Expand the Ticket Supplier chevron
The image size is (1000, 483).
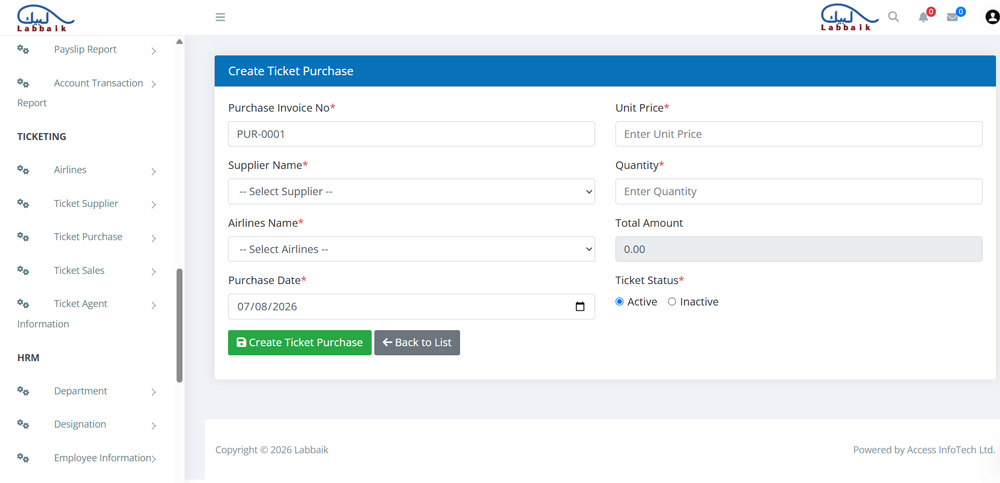pyautogui.click(x=154, y=205)
